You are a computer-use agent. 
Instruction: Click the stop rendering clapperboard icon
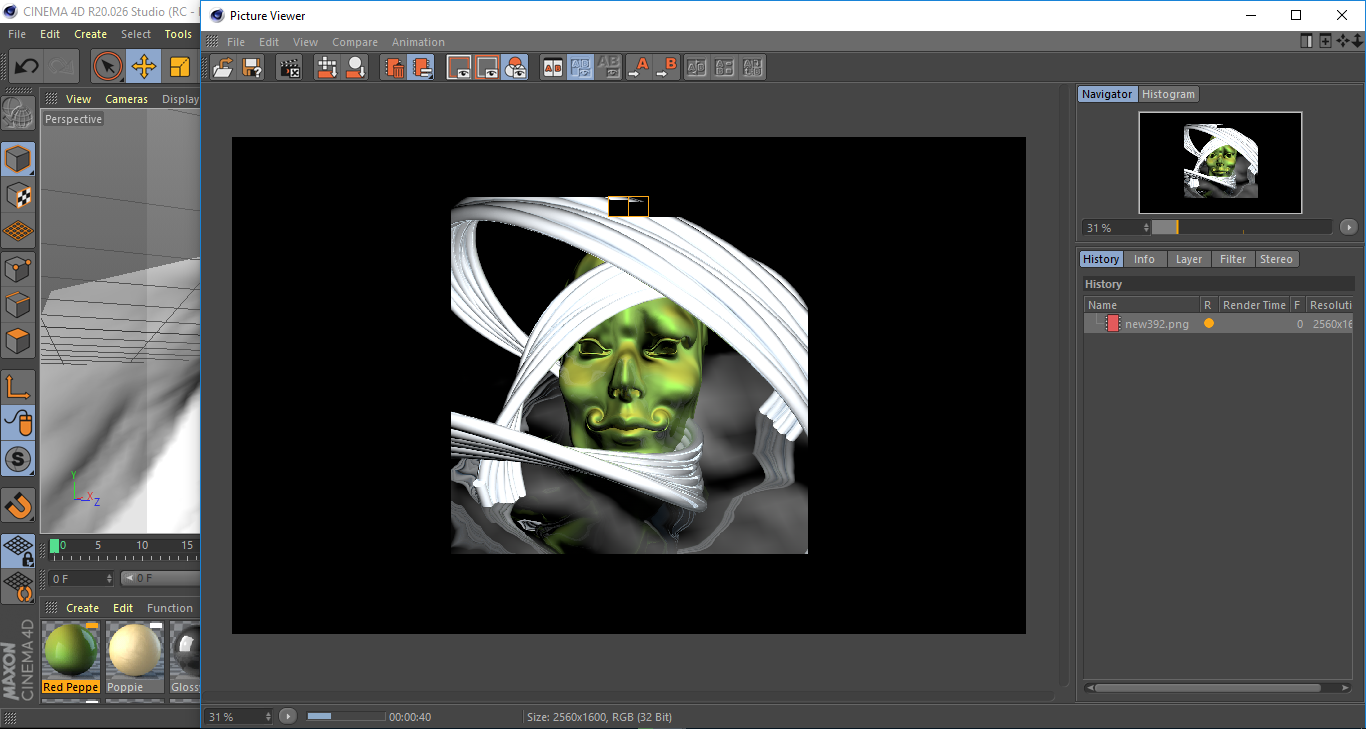290,68
